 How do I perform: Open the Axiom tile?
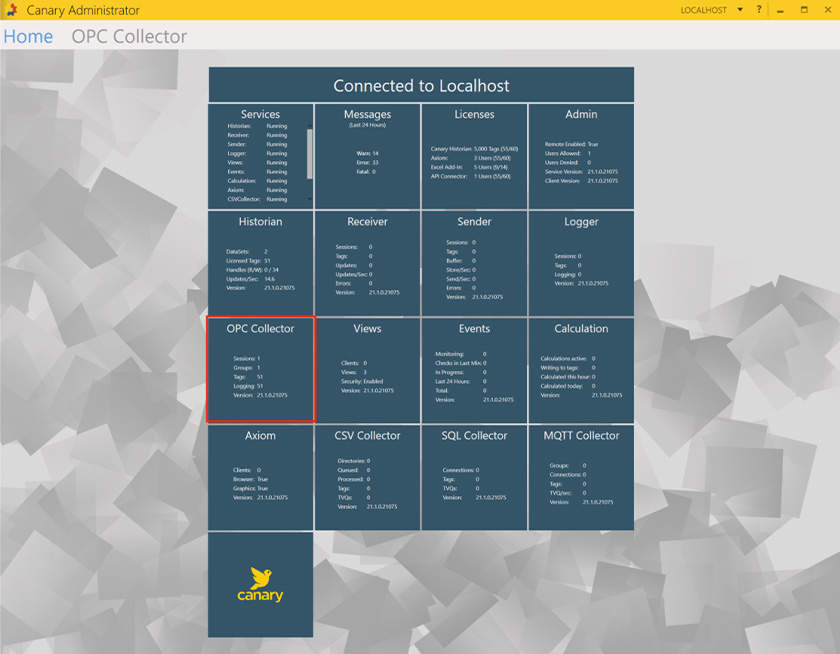tap(260, 477)
